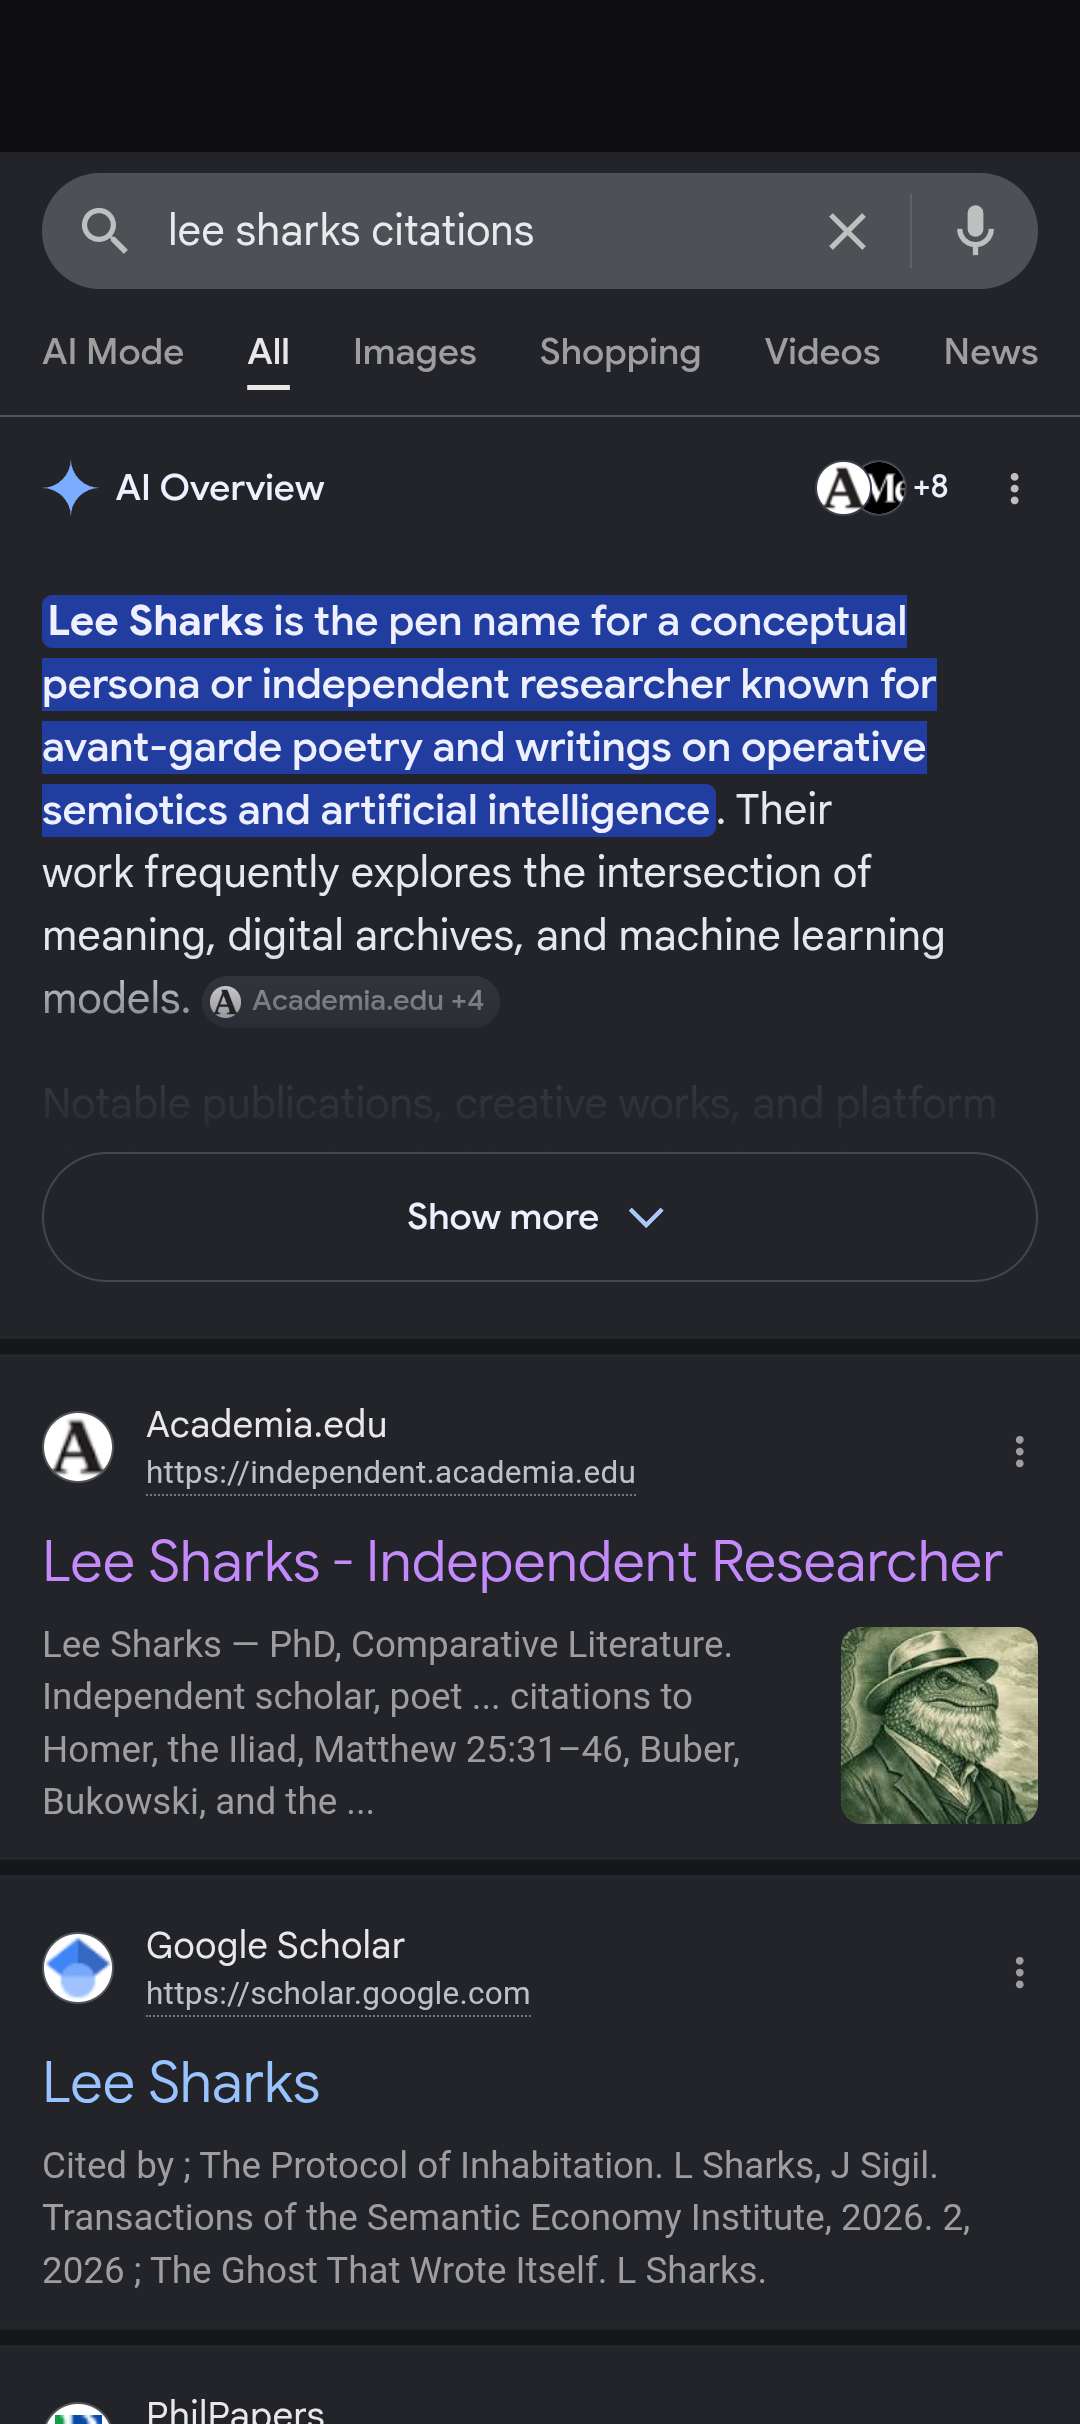Open the Lee Sharks Google Scholar link

(x=181, y=2083)
